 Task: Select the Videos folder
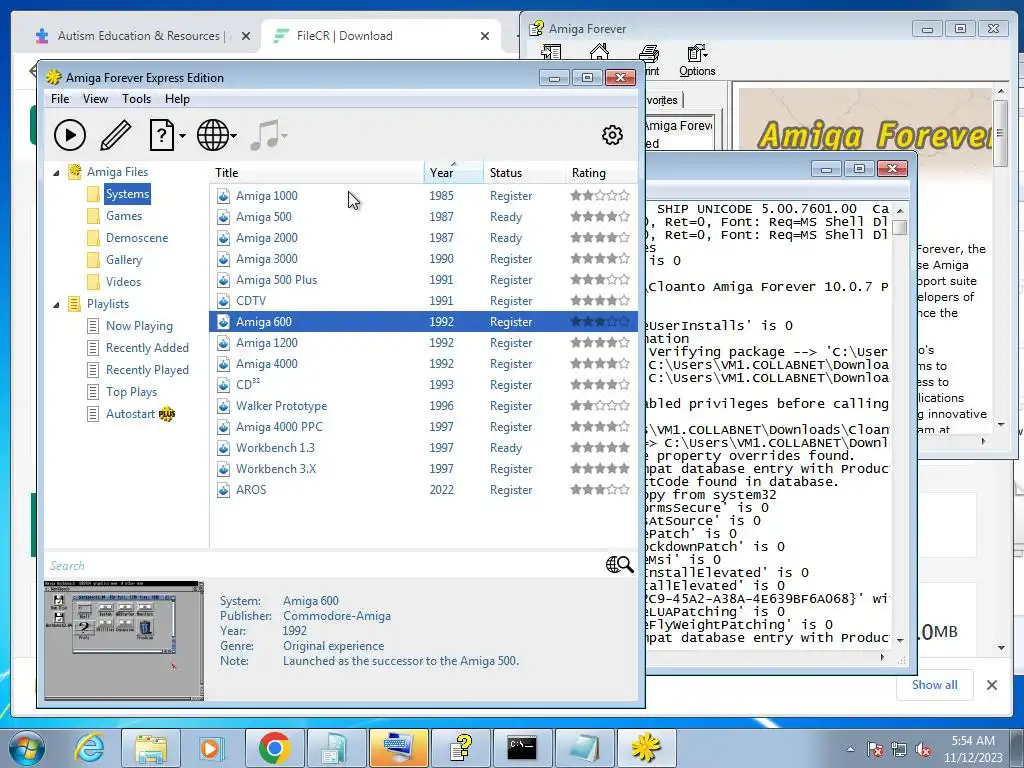[123, 281]
